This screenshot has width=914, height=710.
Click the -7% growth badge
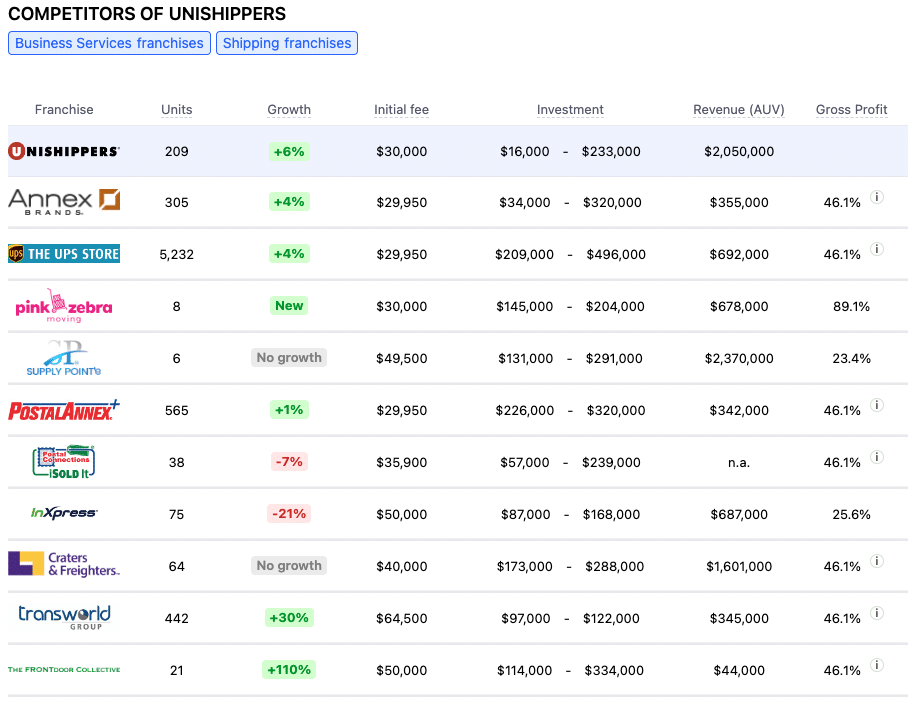click(289, 462)
